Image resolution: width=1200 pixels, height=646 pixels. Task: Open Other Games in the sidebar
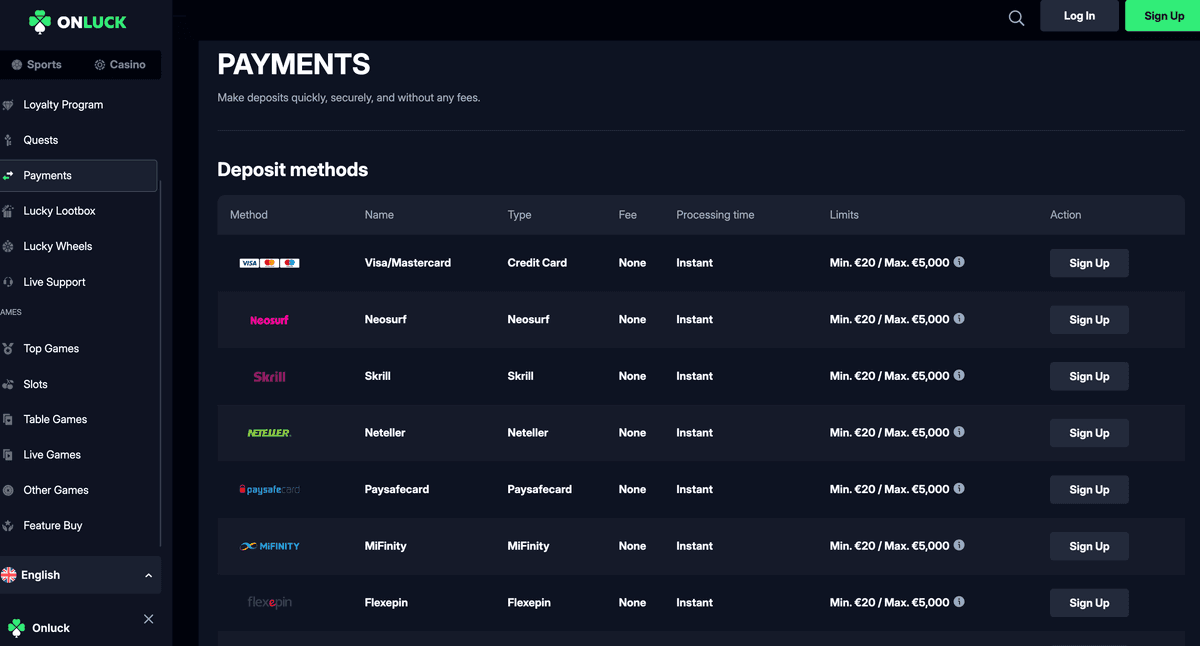click(x=54, y=490)
